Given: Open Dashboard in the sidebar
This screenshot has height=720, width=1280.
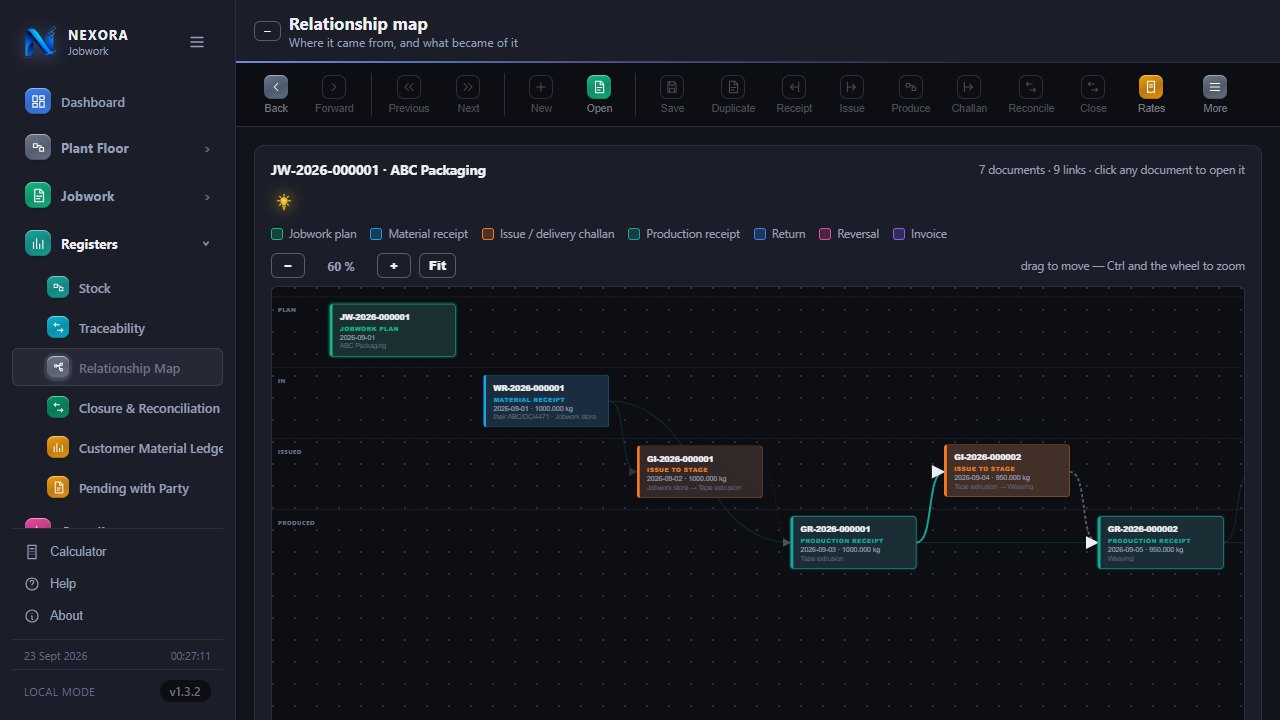Looking at the screenshot, I should [117, 101].
